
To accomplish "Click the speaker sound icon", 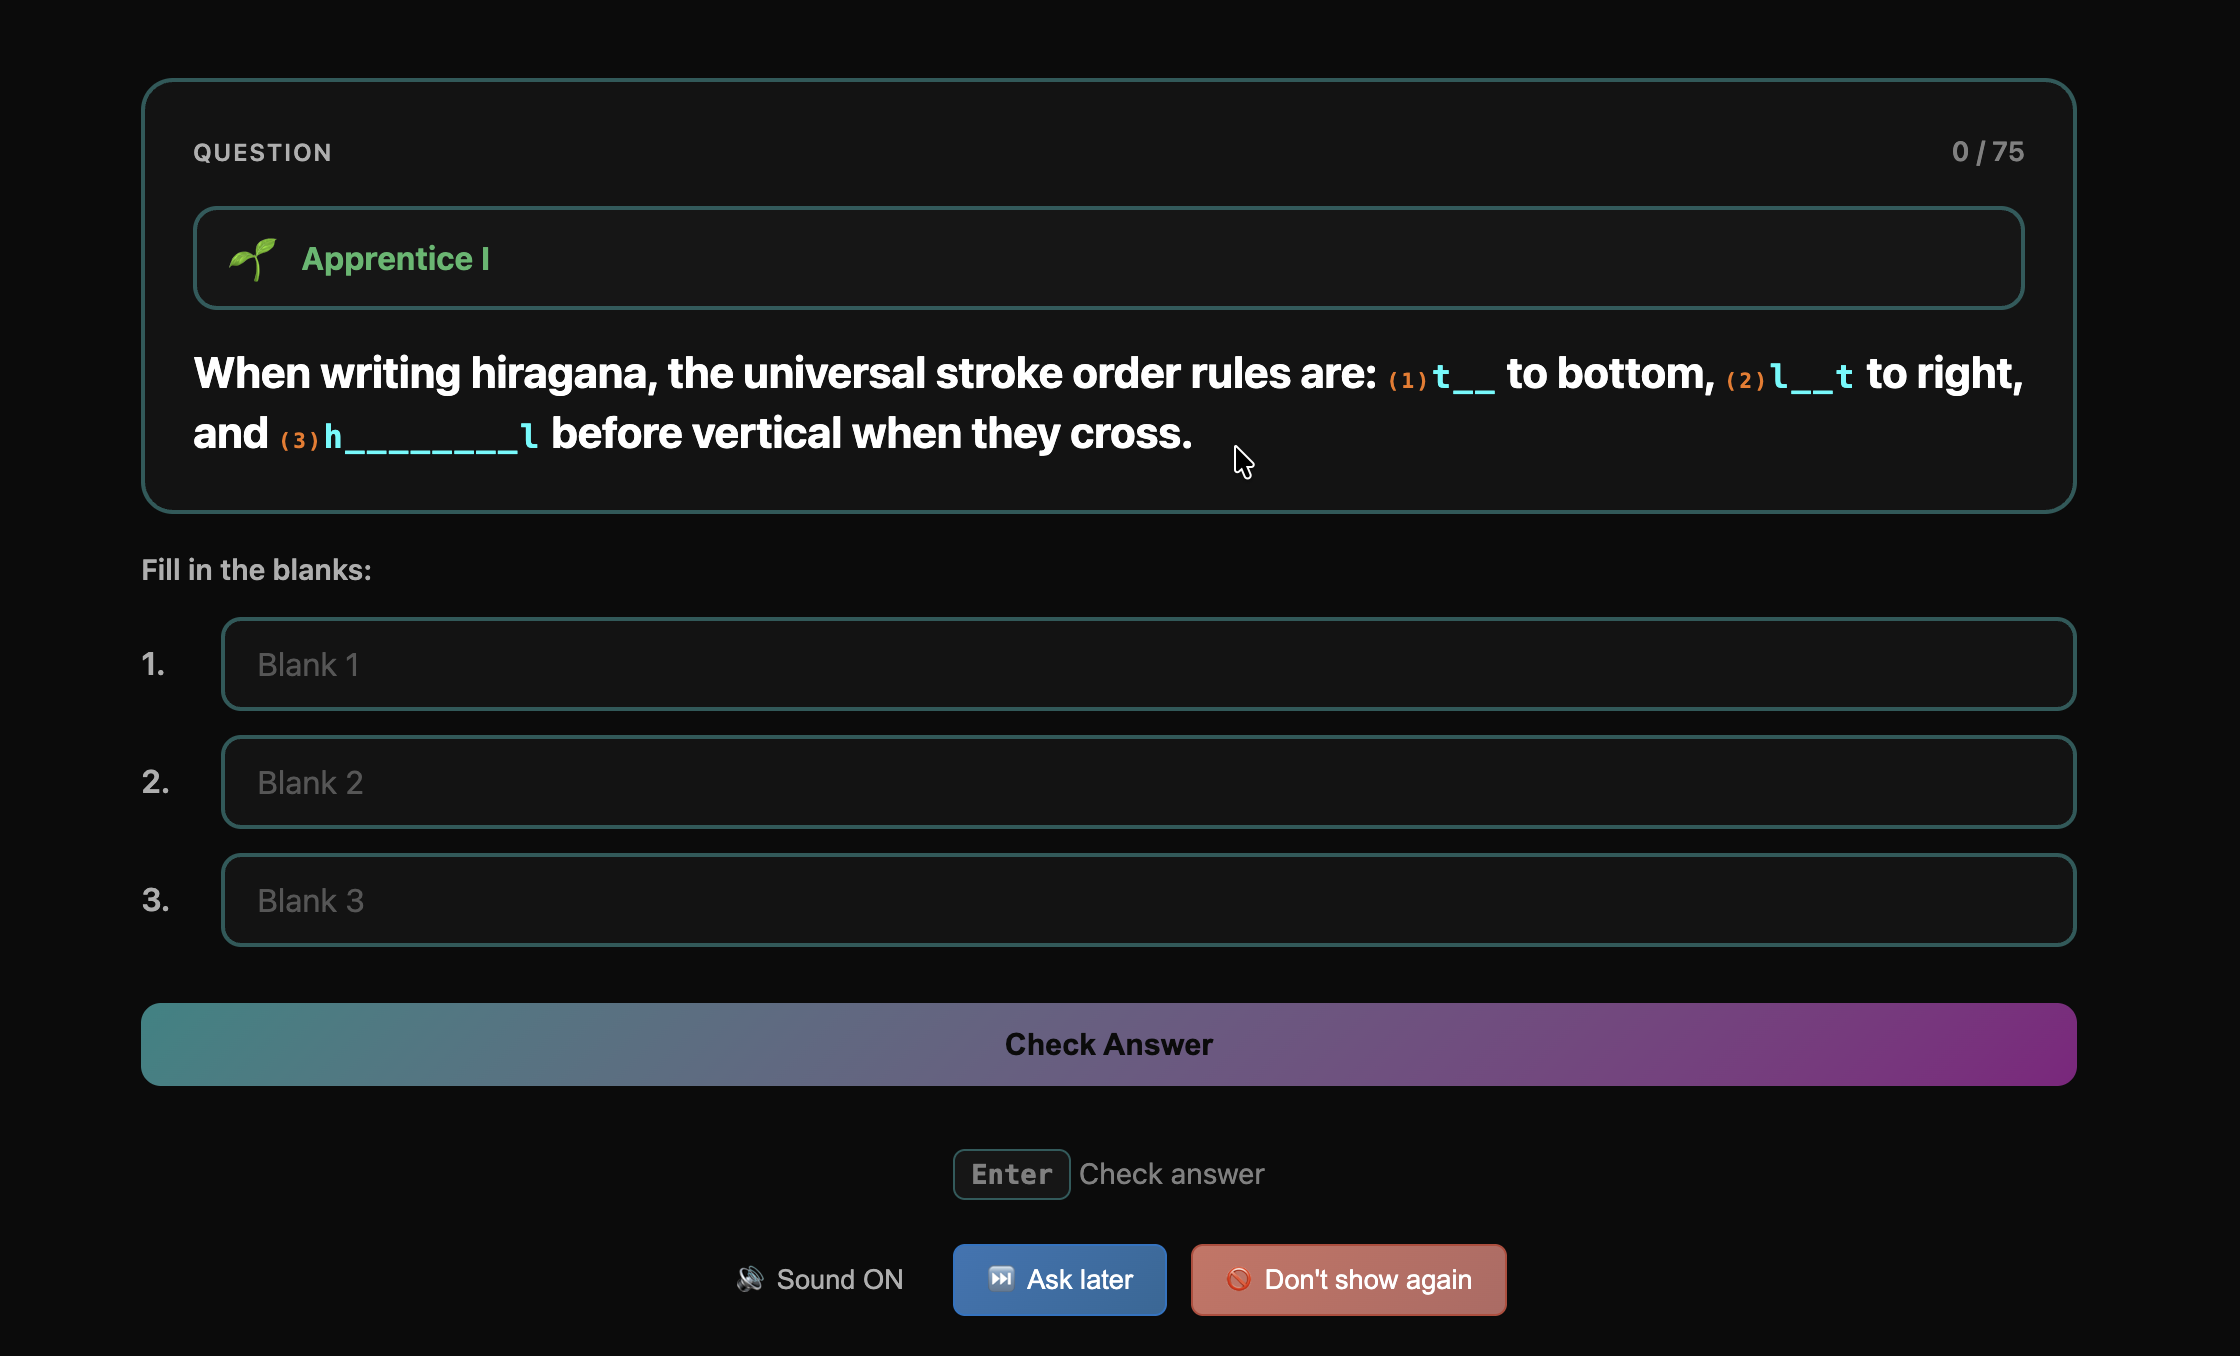I will [x=750, y=1279].
